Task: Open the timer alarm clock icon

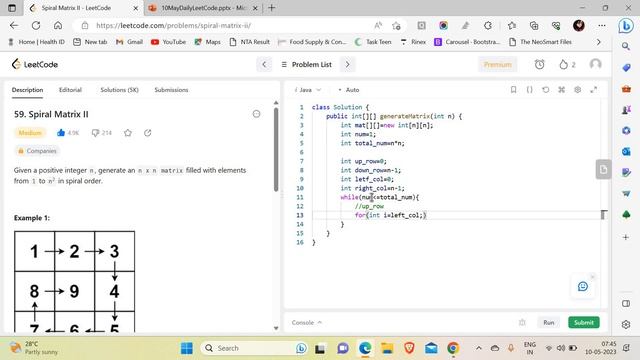Action: point(540,64)
